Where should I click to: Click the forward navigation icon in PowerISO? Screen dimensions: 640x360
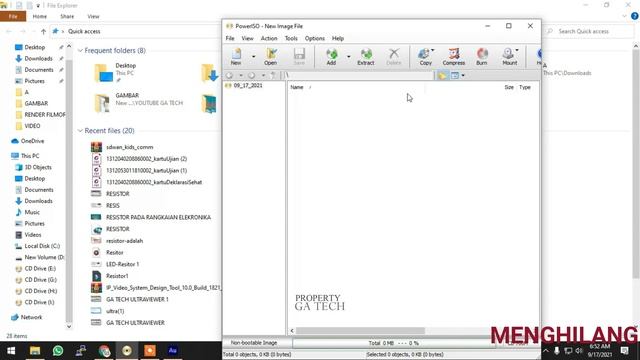(x=252, y=76)
